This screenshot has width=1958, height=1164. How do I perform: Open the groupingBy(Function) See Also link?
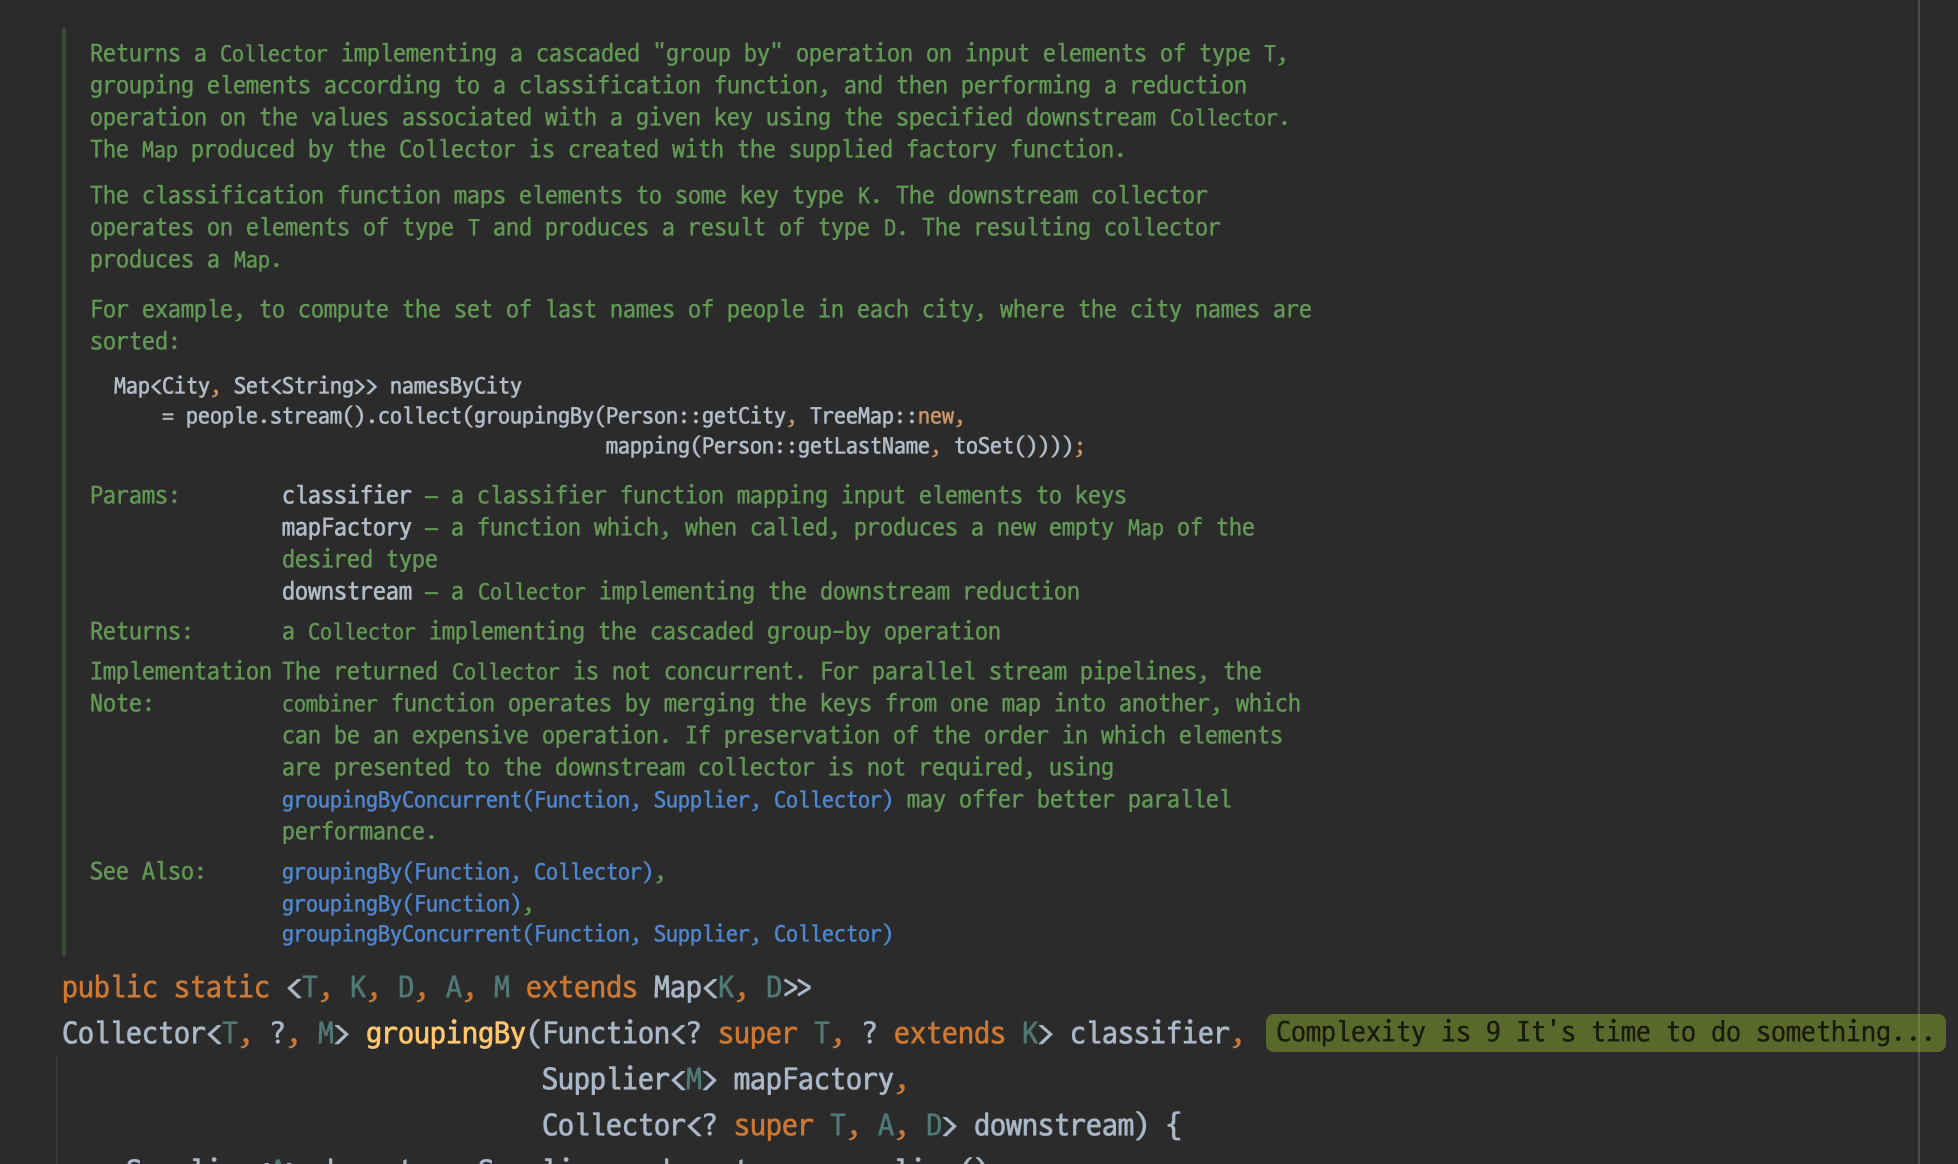coord(401,904)
